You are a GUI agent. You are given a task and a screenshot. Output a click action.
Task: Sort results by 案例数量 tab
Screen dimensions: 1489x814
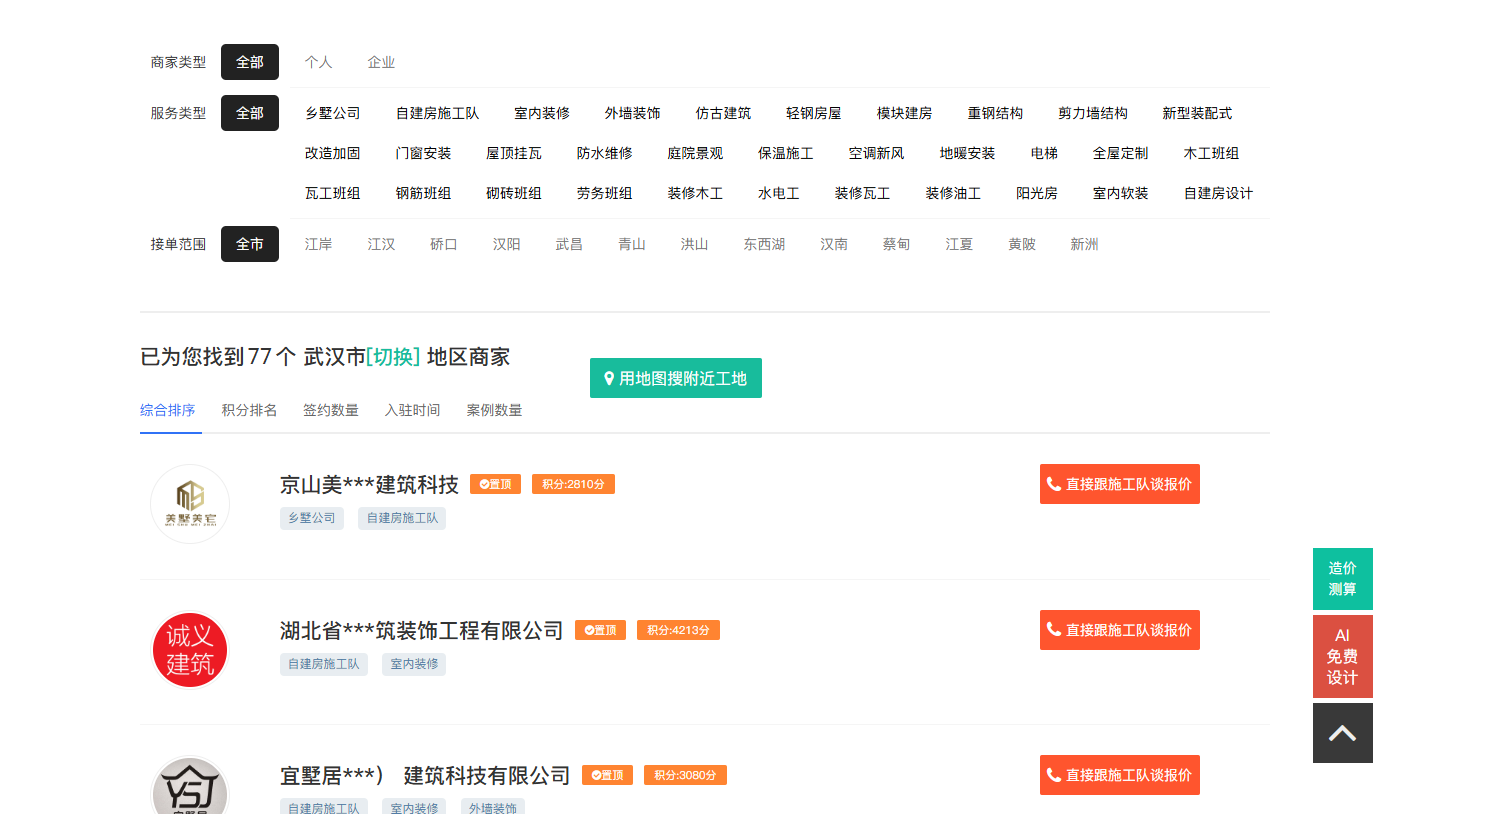point(495,410)
